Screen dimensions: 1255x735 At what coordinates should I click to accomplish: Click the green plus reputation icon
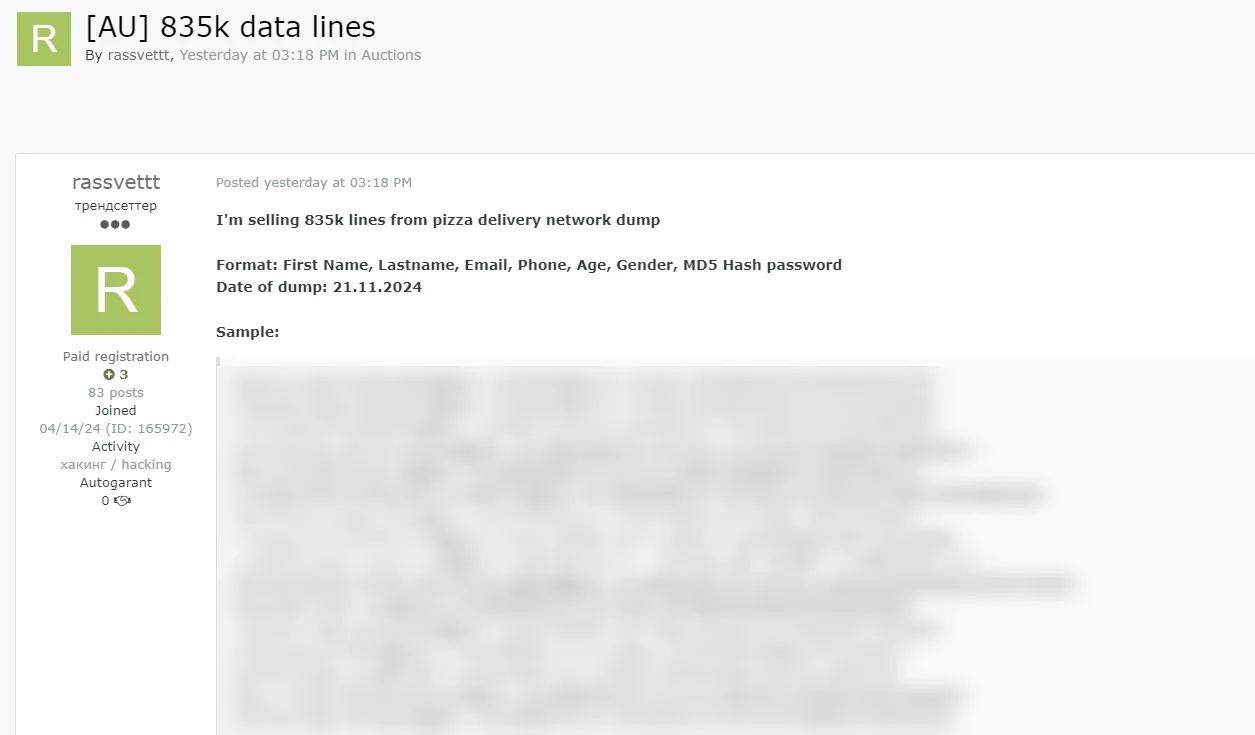pos(109,375)
